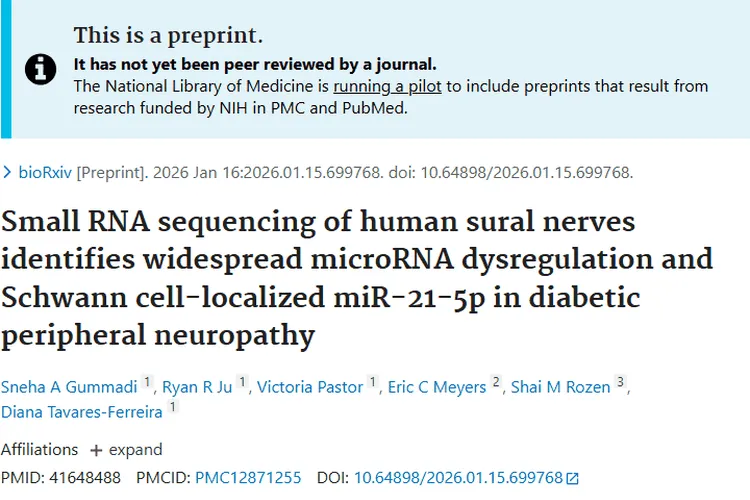The width and height of the screenshot is (750, 500).
Task: Click author Diana Tavares-Ferreira
Action: coord(82,411)
